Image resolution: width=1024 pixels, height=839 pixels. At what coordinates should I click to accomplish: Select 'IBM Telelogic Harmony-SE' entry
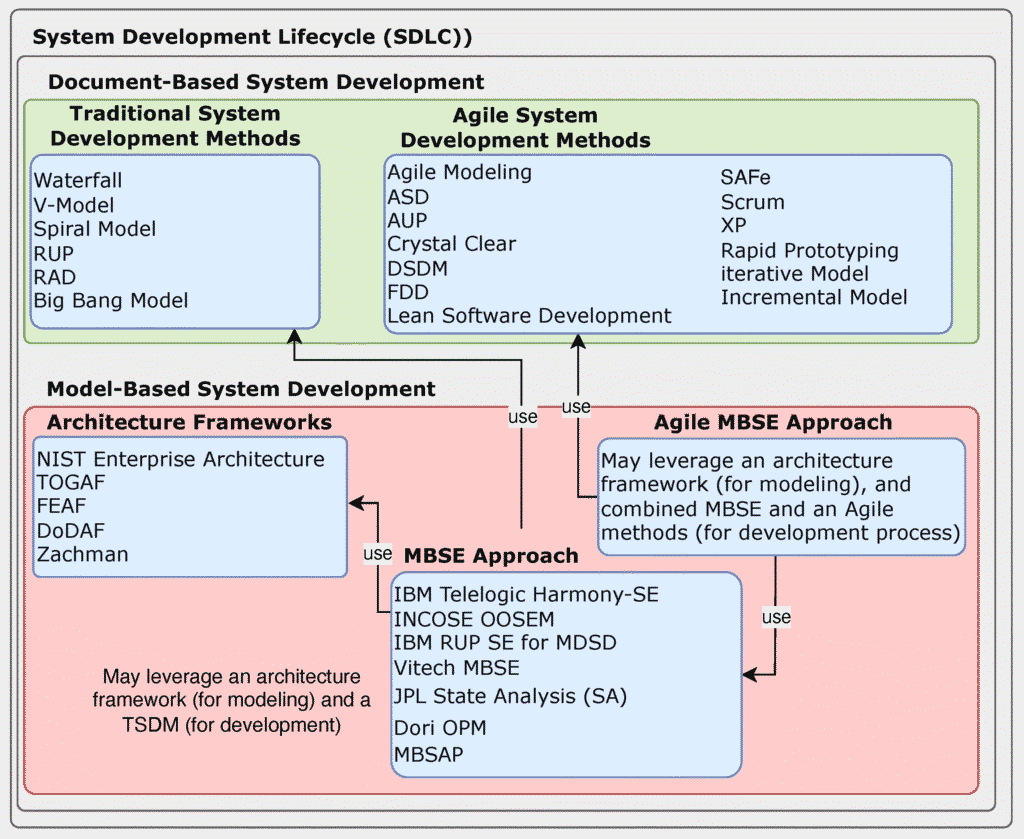click(x=526, y=595)
